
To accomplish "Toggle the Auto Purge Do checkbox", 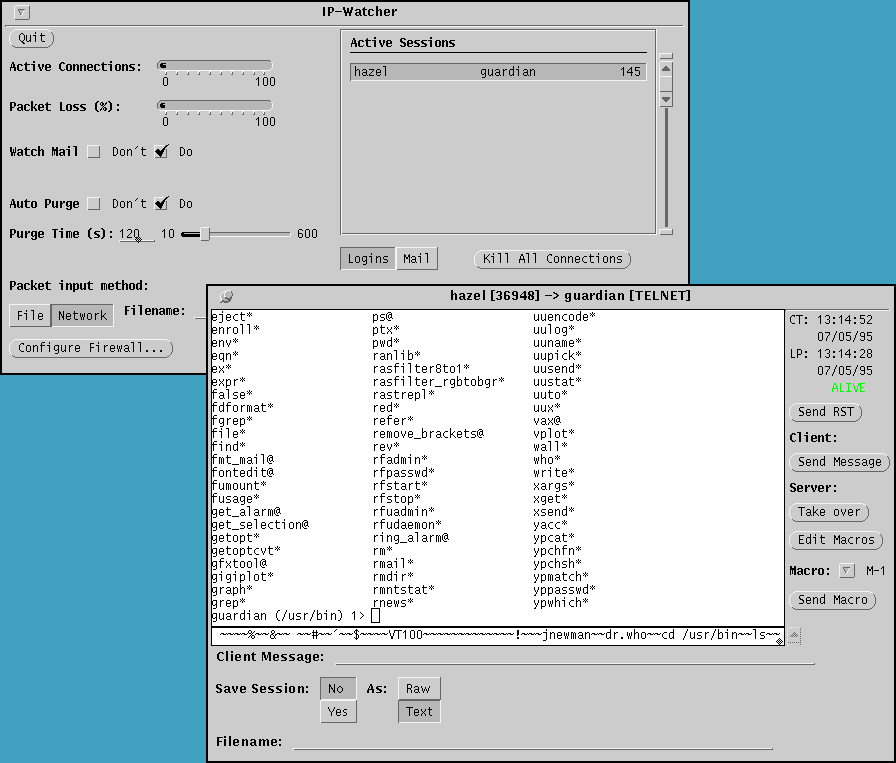I will [162, 204].
